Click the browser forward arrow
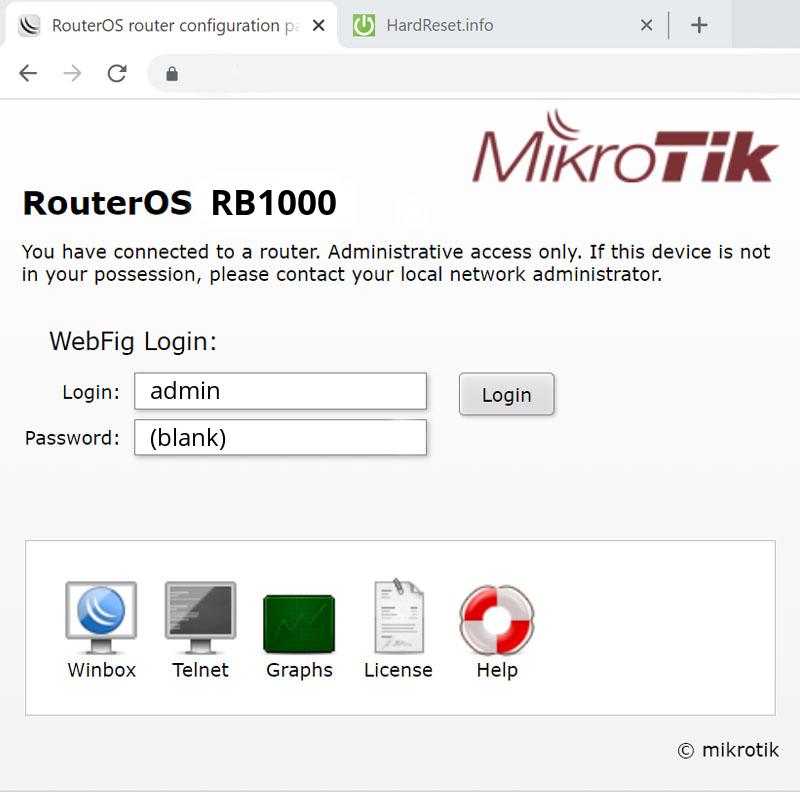This screenshot has height=797, width=800. point(72,73)
